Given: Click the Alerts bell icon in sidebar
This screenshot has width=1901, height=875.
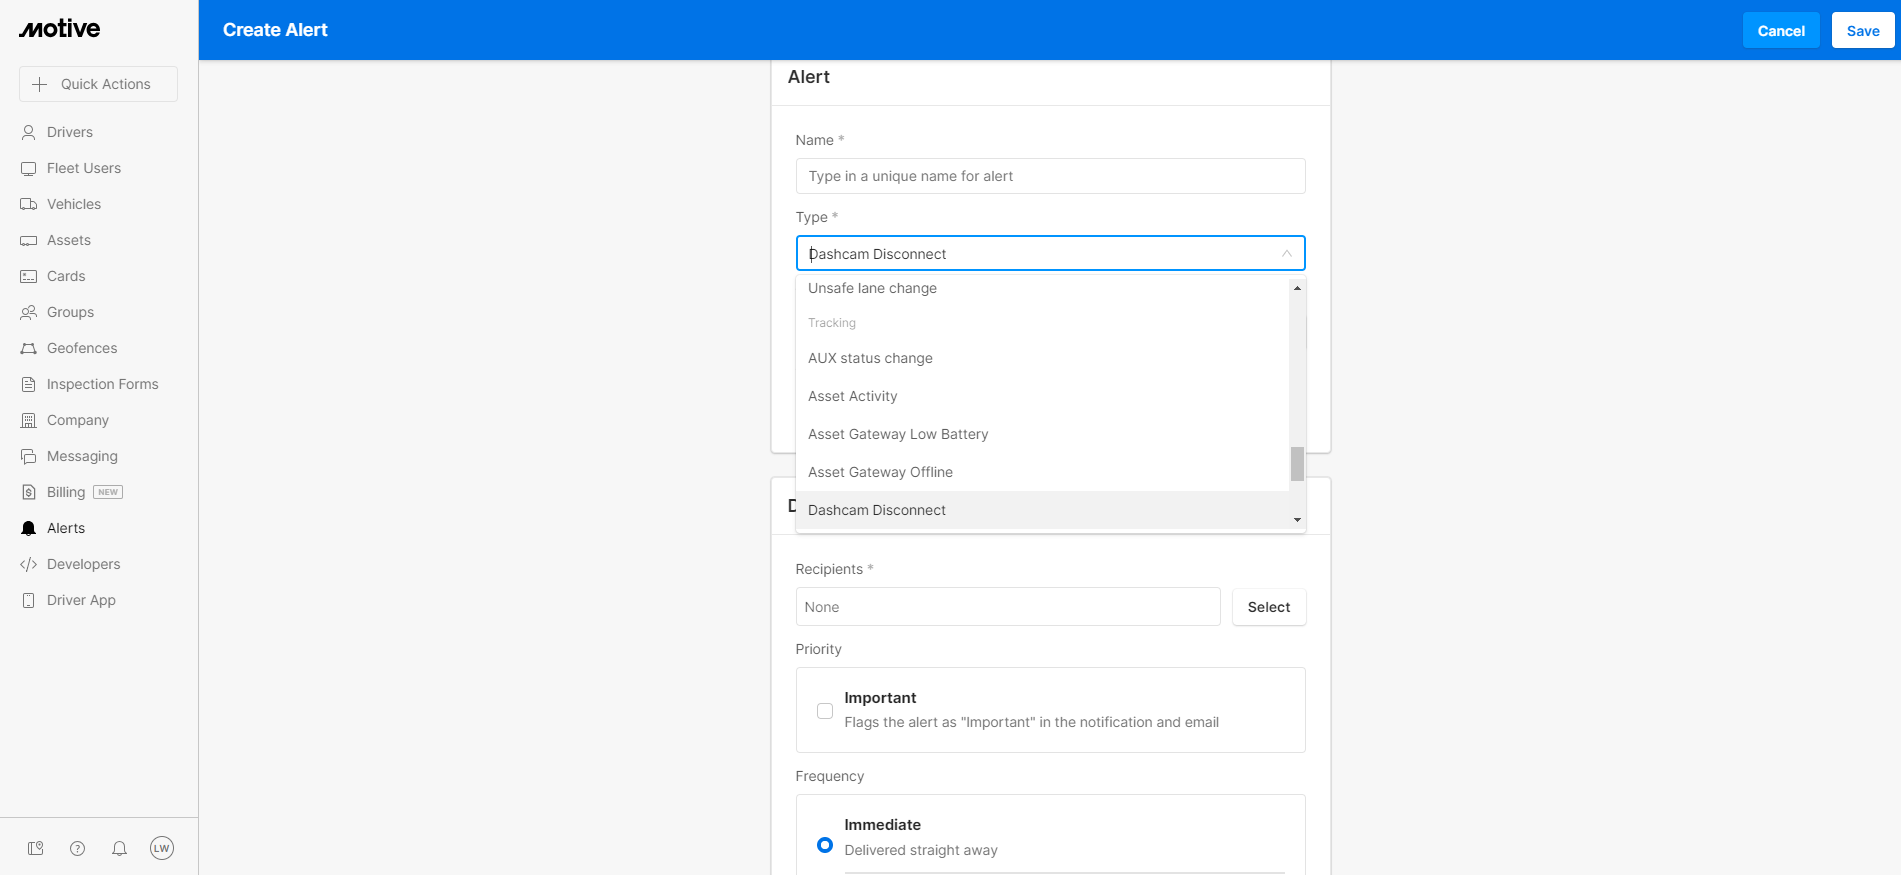Looking at the screenshot, I should point(29,528).
